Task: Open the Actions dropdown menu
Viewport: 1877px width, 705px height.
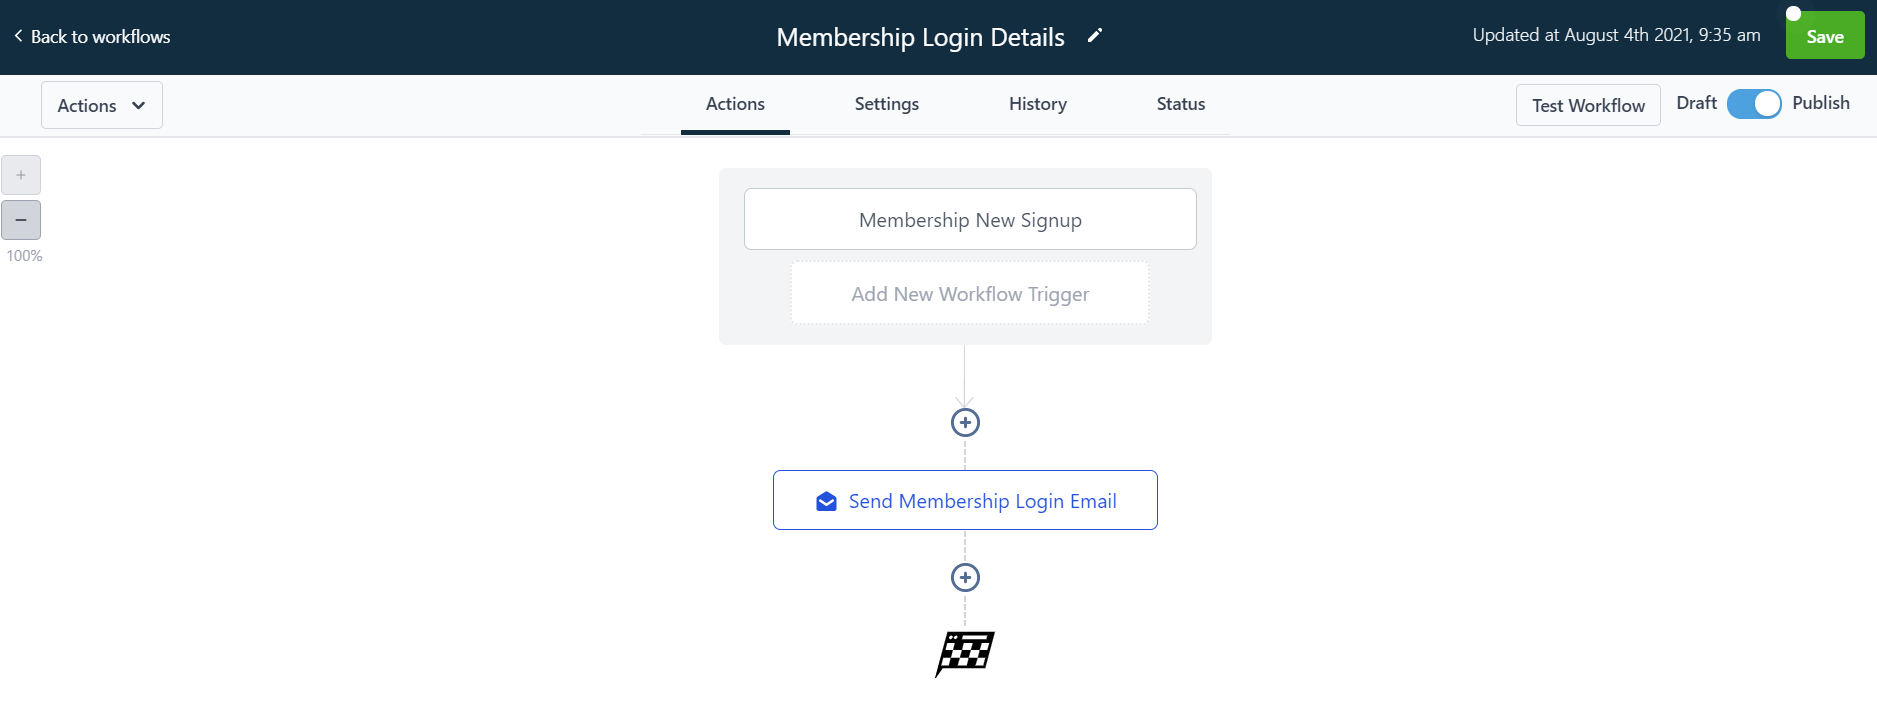Action: [x=101, y=104]
